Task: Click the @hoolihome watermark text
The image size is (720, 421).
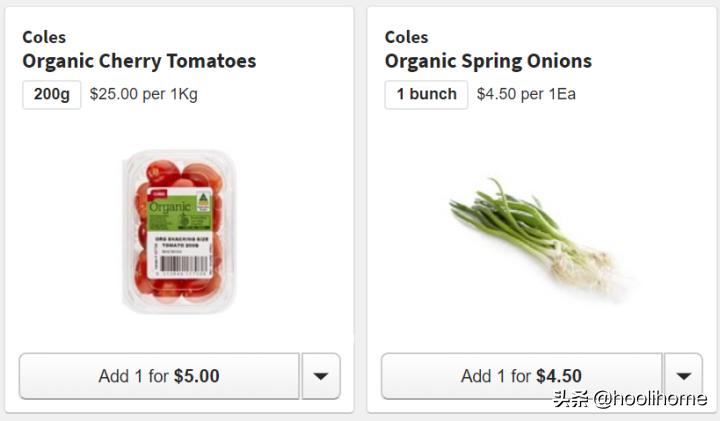Action: click(x=650, y=399)
